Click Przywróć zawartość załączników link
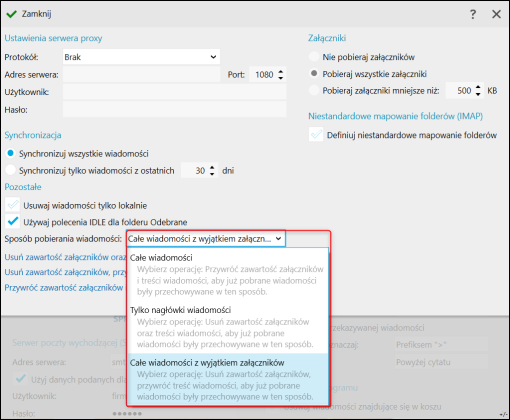This screenshot has width=510, height=420. coord(64,288)
